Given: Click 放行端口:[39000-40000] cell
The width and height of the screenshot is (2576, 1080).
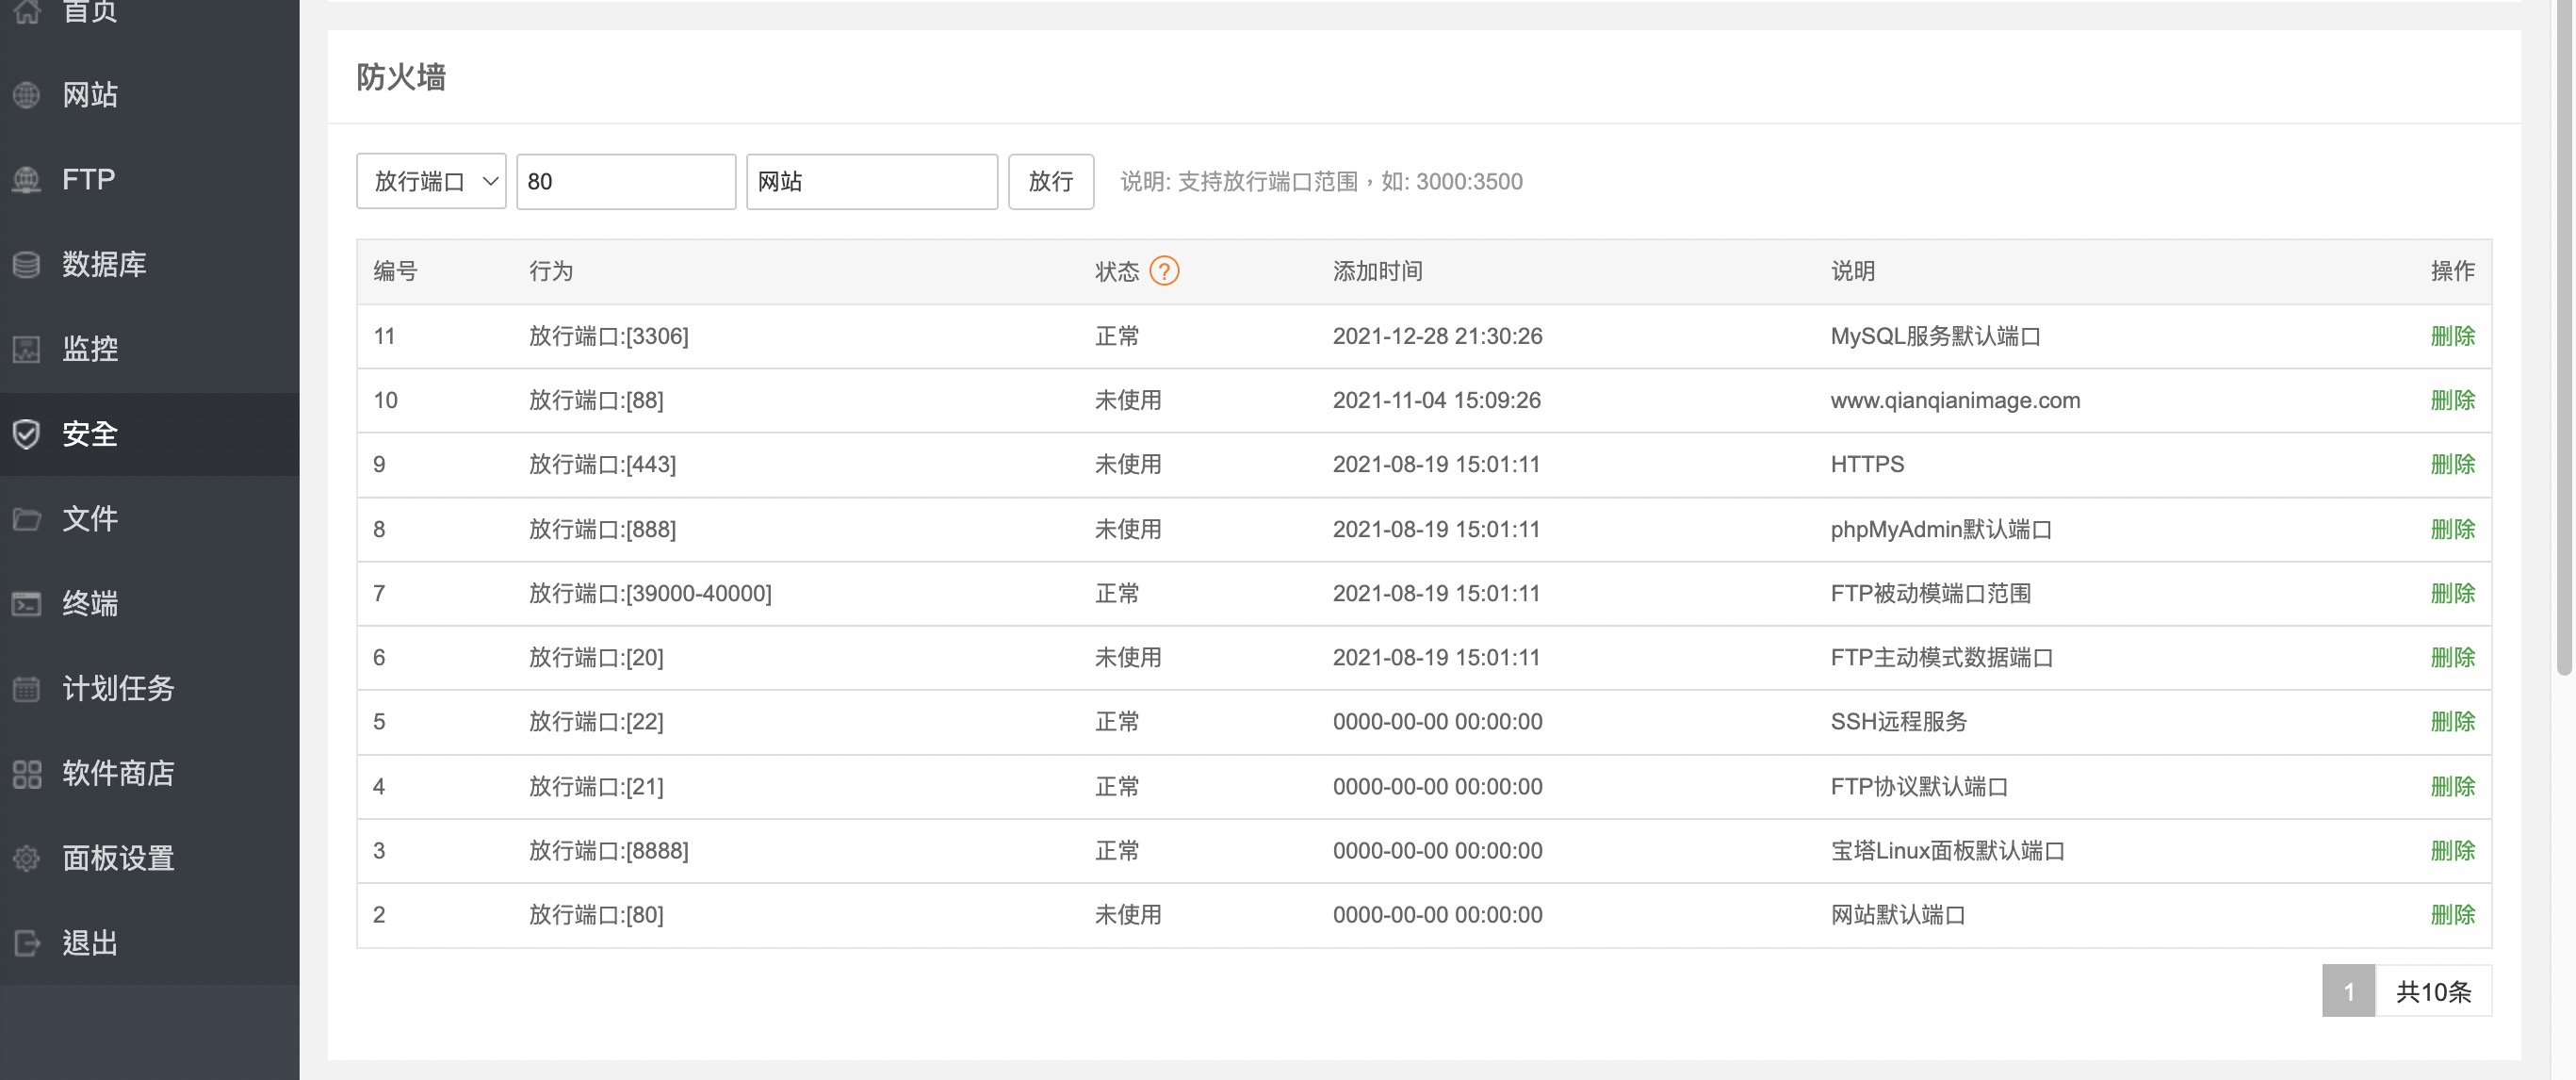Looking at the screenshot, I should coord(650,593).
